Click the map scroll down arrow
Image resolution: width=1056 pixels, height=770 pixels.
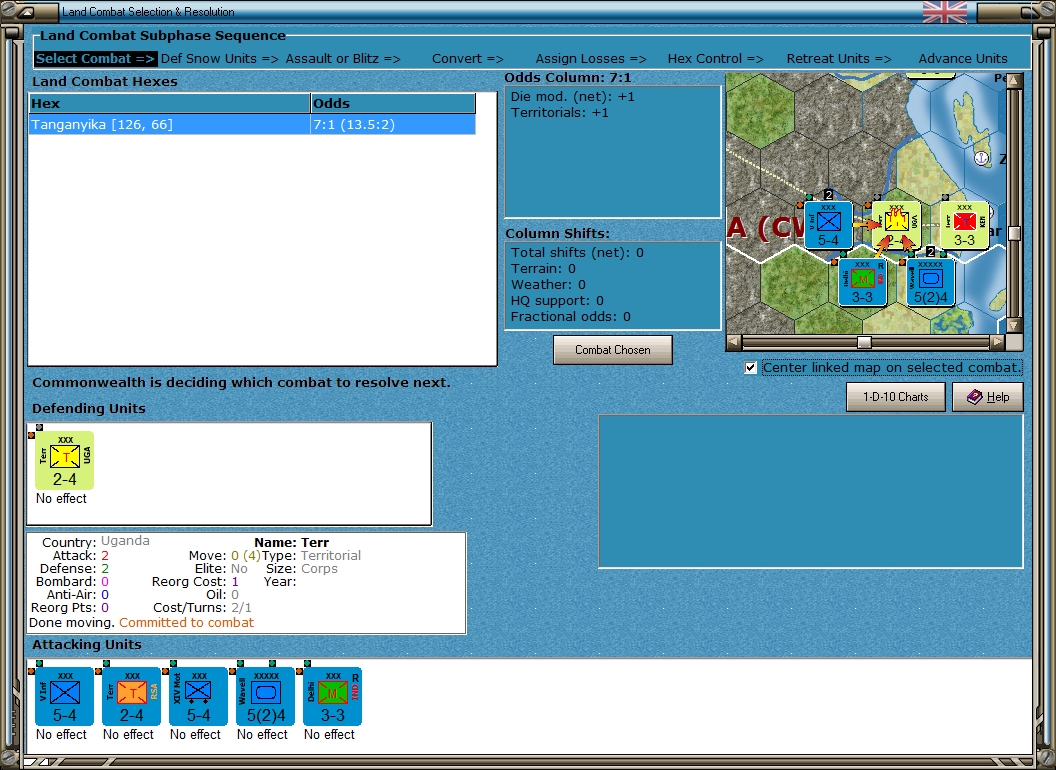pos(1014,325)
